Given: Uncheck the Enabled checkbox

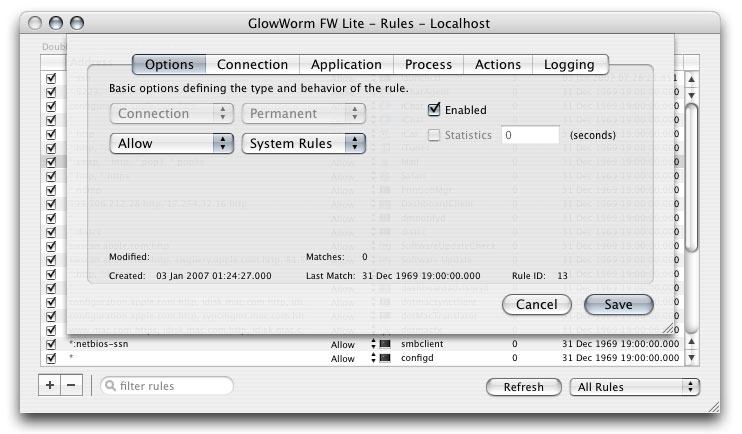Looking at the screenshot, I should (434, 109).
